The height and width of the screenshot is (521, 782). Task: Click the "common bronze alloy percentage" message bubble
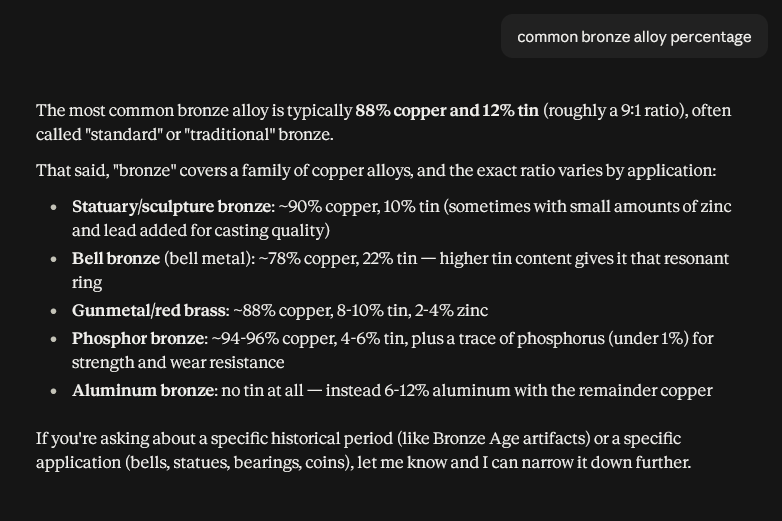click(634, 36)
